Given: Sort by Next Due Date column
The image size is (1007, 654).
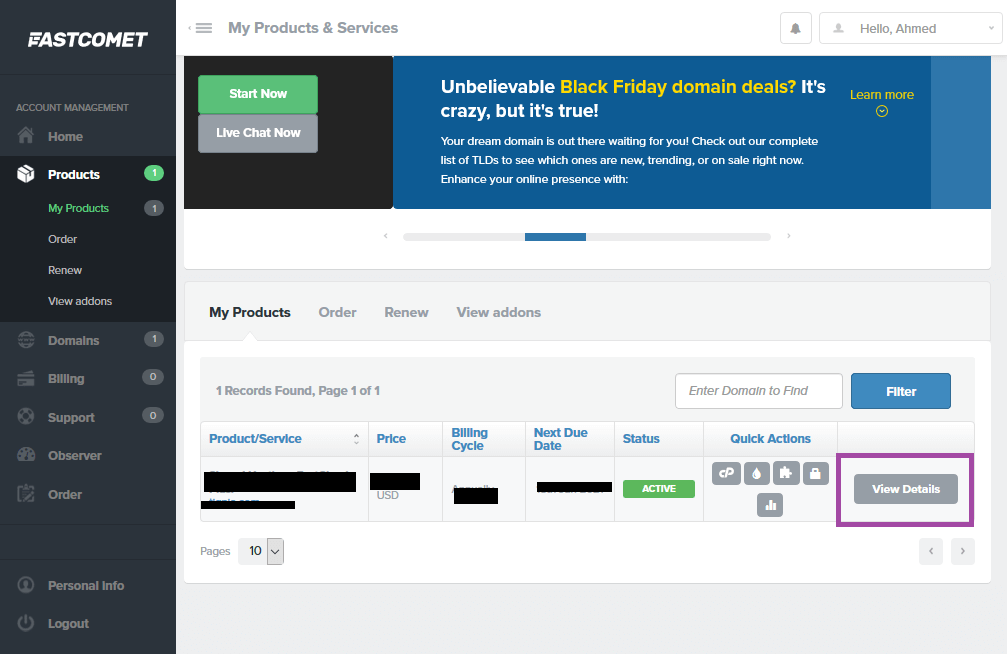Looking at the screenshot, I should pyautogui.click(x=570, y=439).
